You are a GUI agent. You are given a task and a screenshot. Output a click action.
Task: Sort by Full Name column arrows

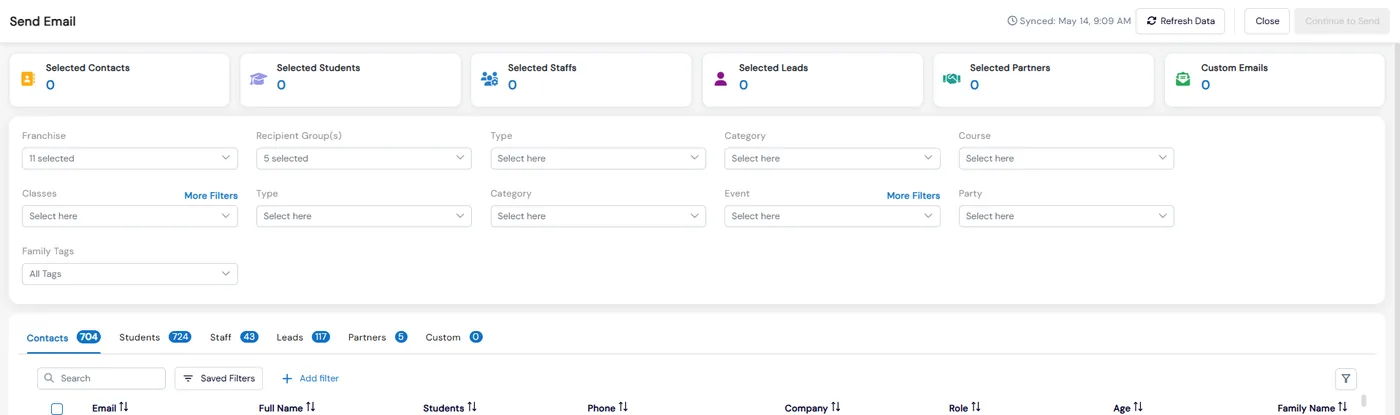(311, 408)
